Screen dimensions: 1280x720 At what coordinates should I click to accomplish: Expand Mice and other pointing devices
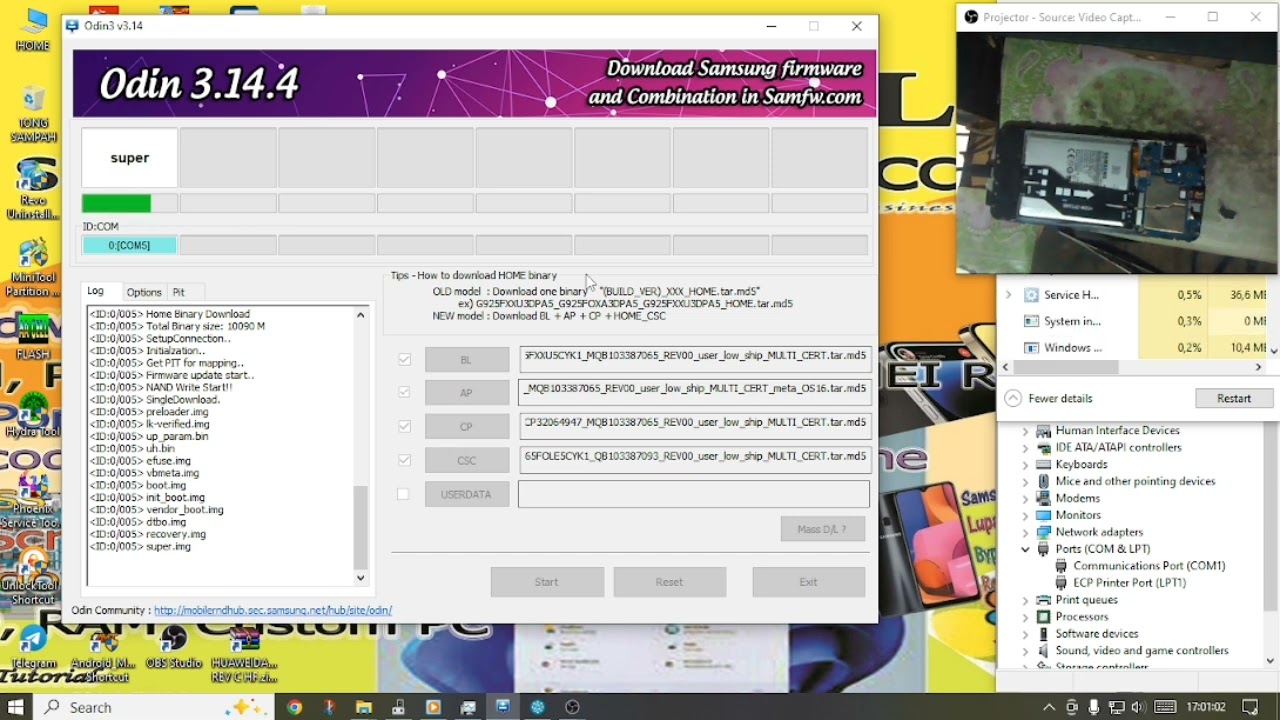point(1025,482)
